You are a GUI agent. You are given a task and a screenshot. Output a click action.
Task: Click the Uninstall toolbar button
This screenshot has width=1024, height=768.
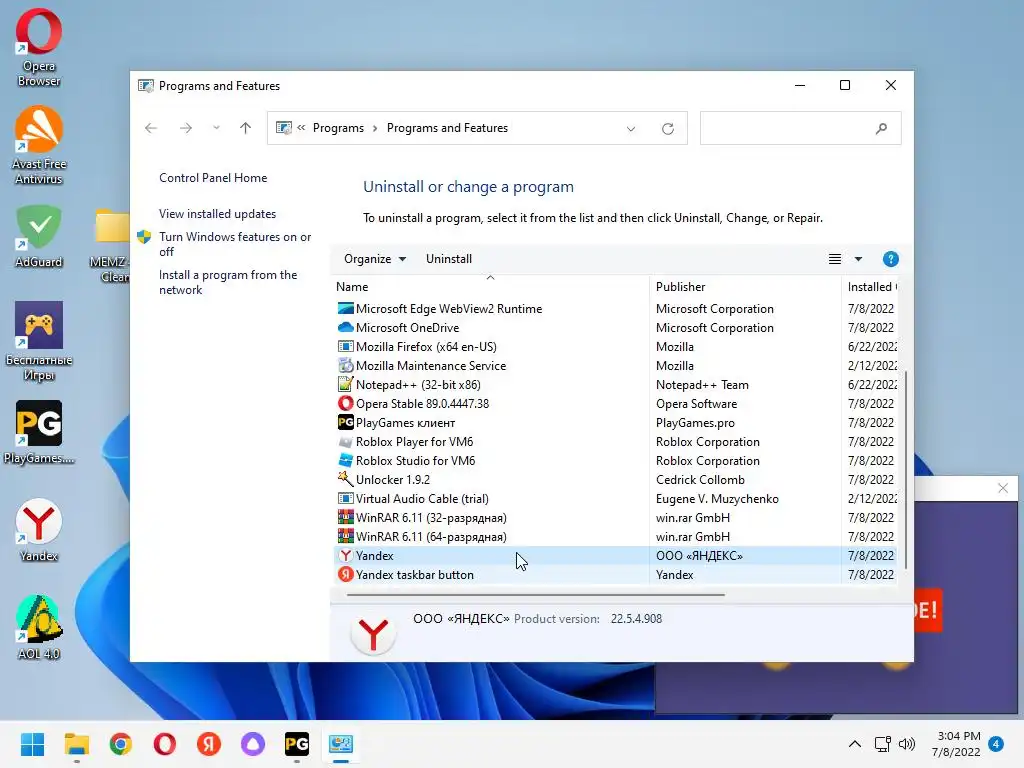tap(449, 259)
